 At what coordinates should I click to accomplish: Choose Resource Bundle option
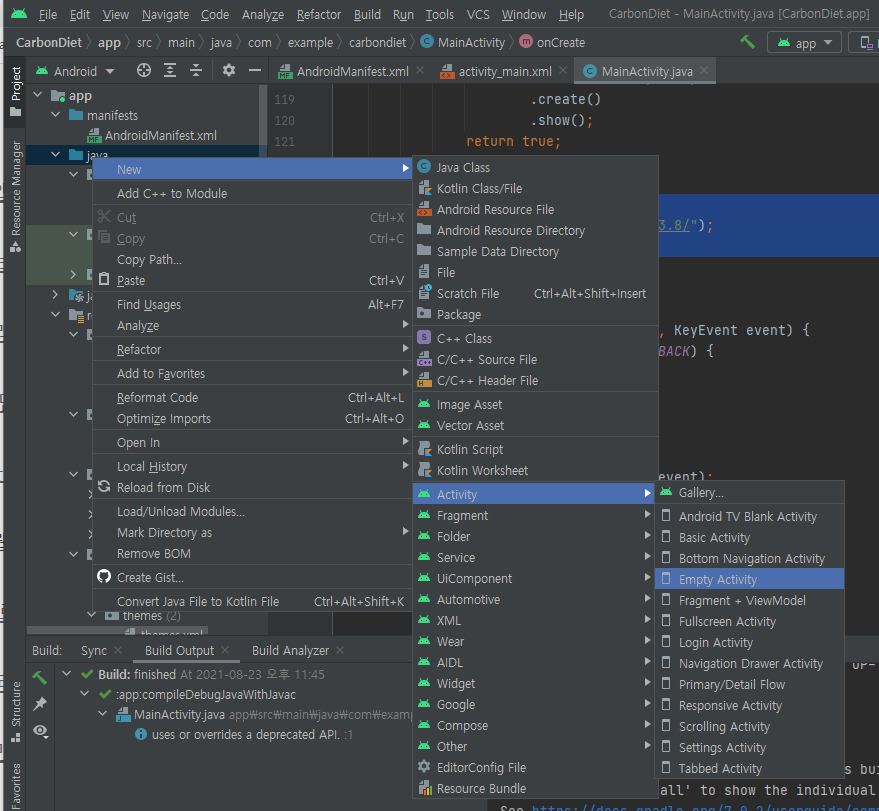click(x=535, y=789)
